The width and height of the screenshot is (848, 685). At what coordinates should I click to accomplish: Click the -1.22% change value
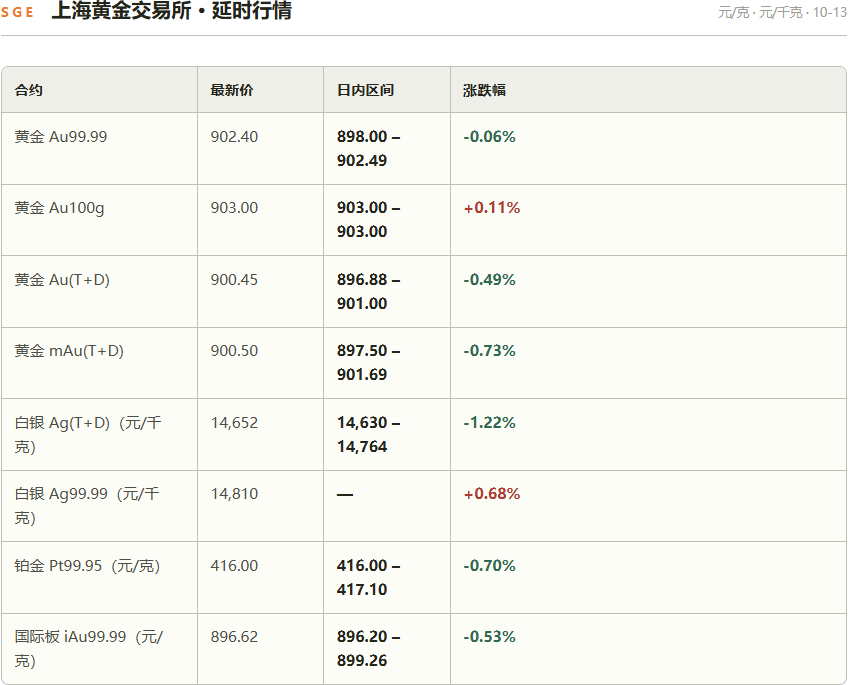pos(489,423)
